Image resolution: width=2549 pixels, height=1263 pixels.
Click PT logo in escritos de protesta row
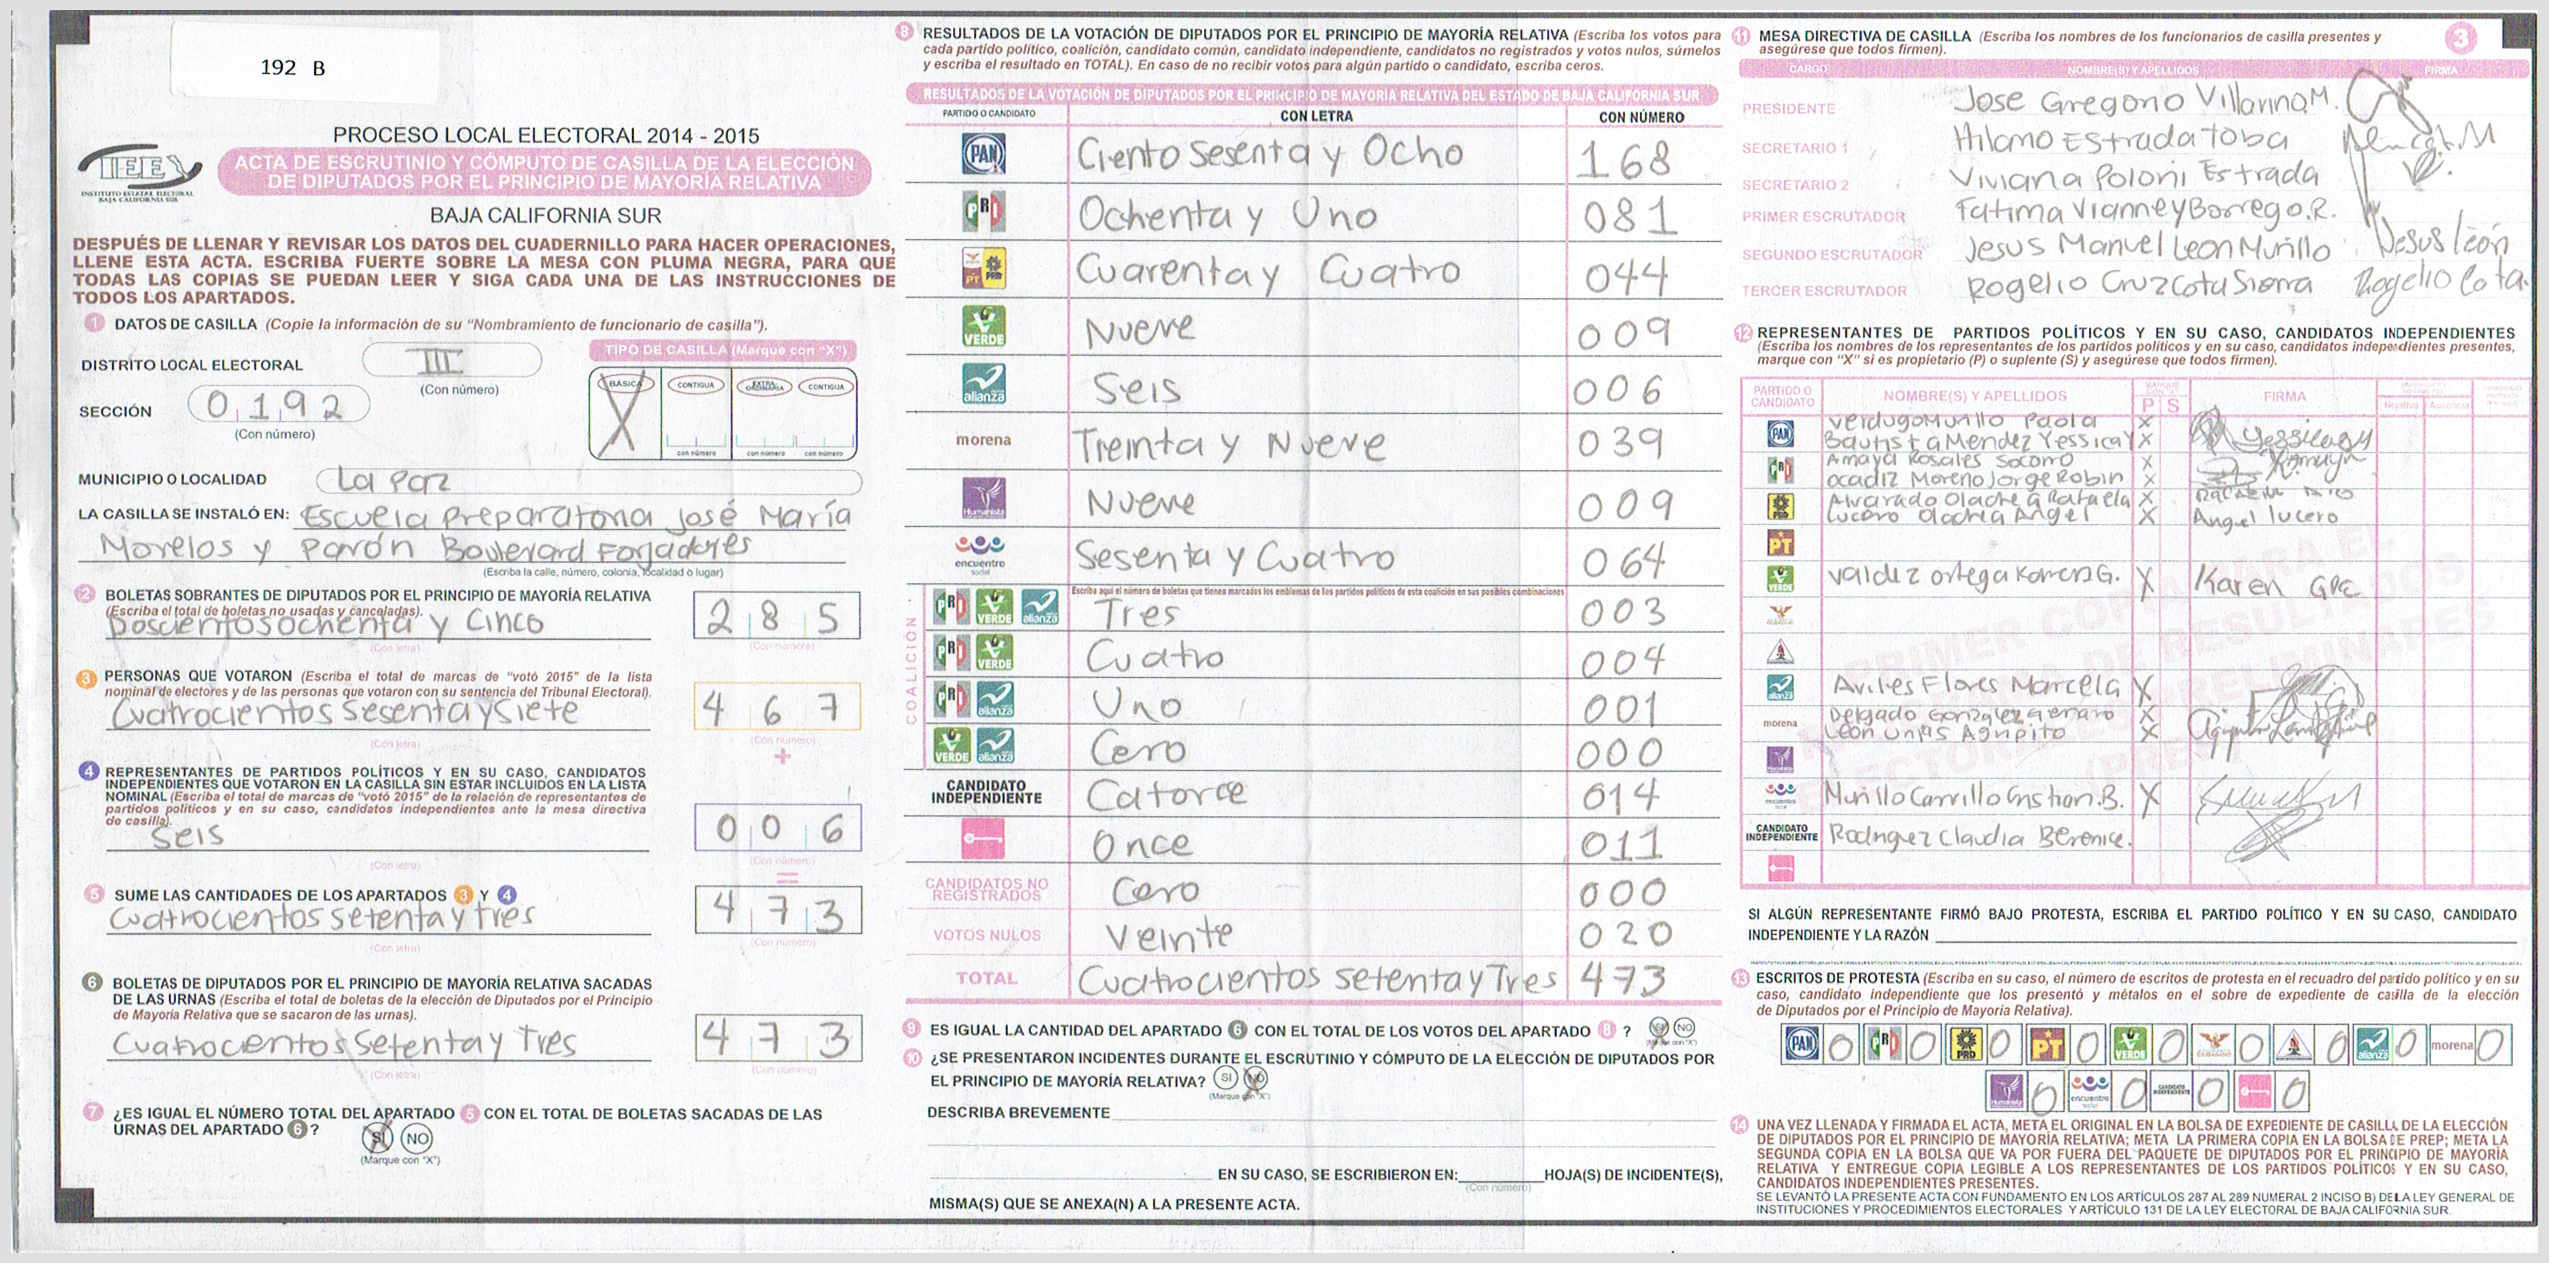pos(2047,1045)
